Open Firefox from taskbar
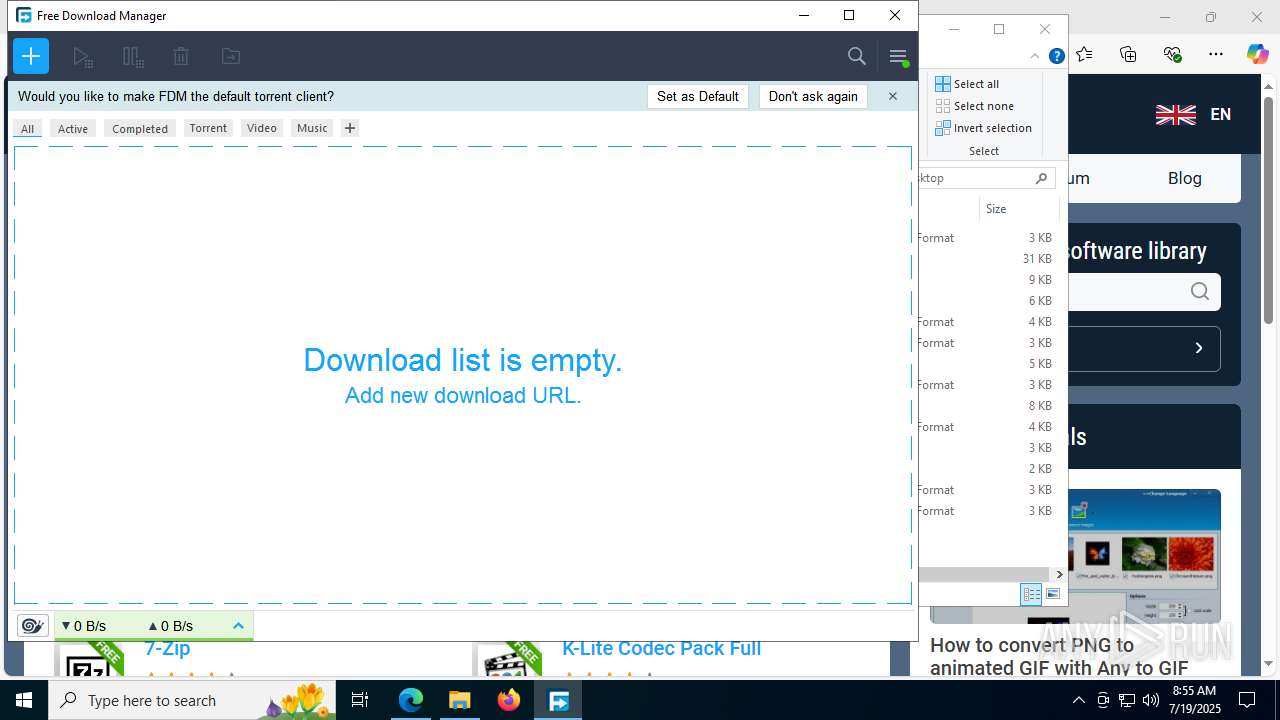1280x720 pixels. click(x=509, y=700)
